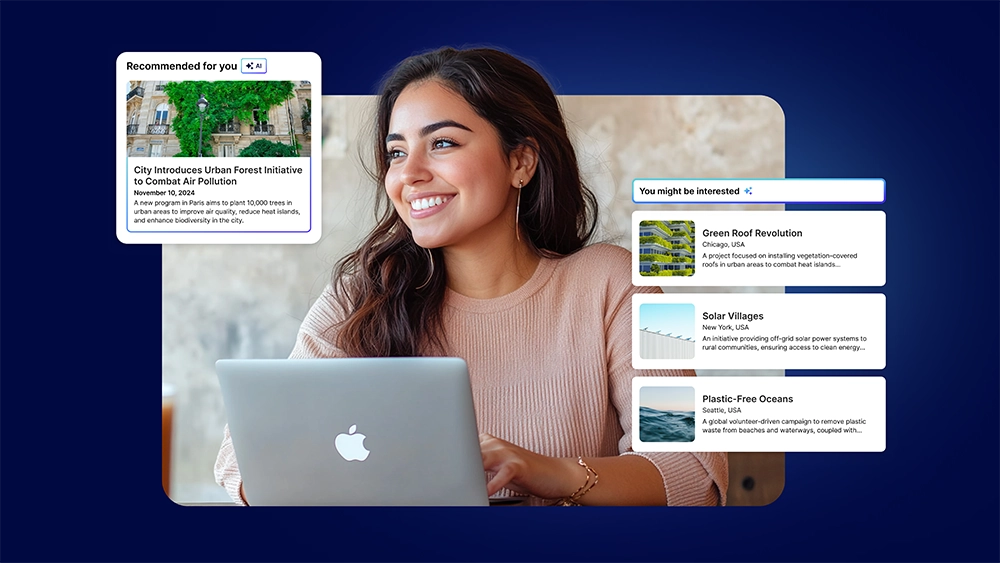Click the November 10, 2024 date text

tap(164, 193)
